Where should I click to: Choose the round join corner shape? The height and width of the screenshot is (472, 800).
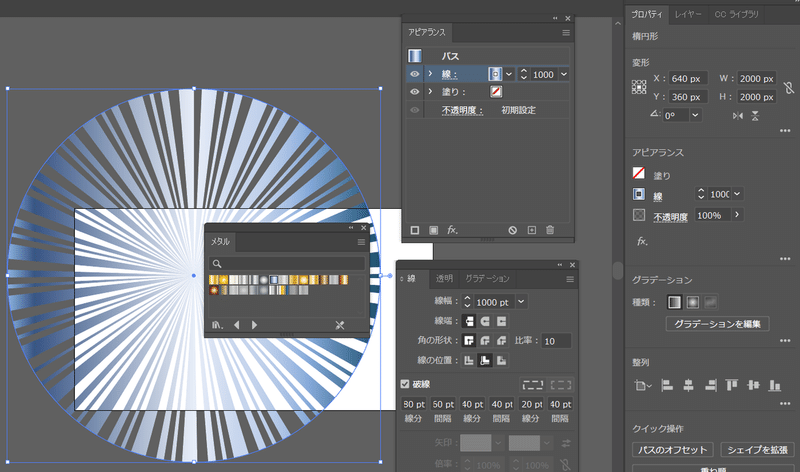point(485,340)
